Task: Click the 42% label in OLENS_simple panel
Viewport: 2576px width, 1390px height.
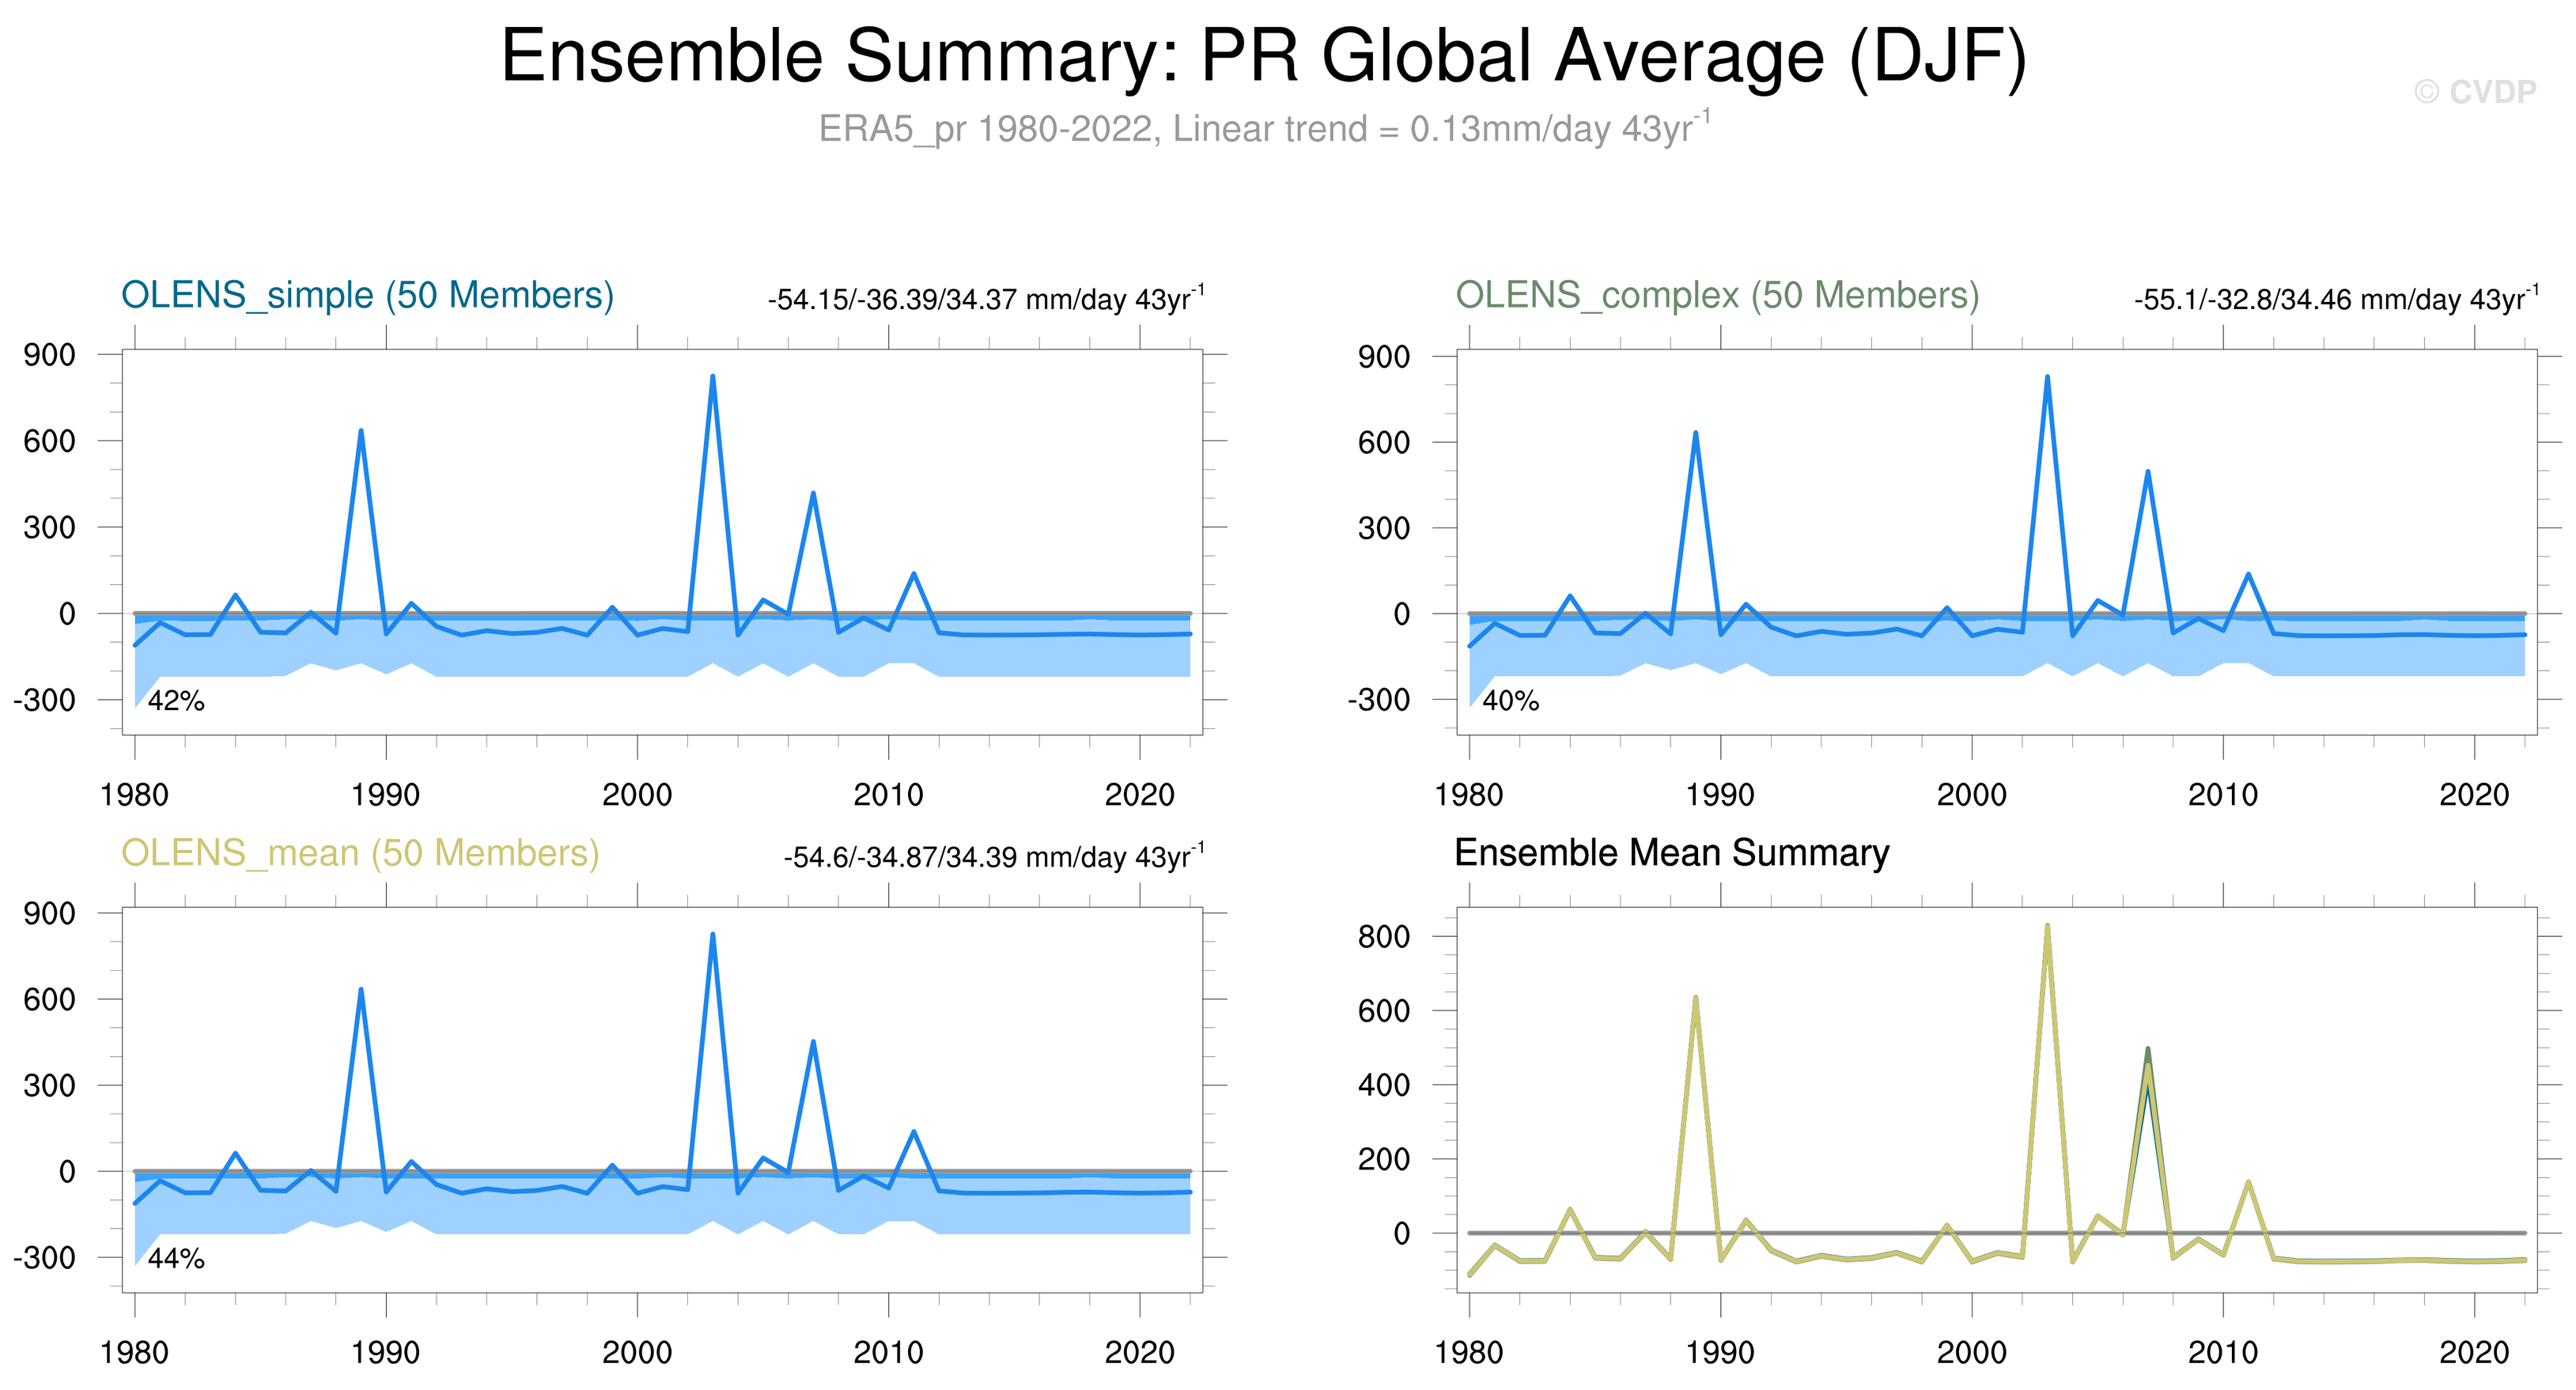Action: [x=176, y=701]
